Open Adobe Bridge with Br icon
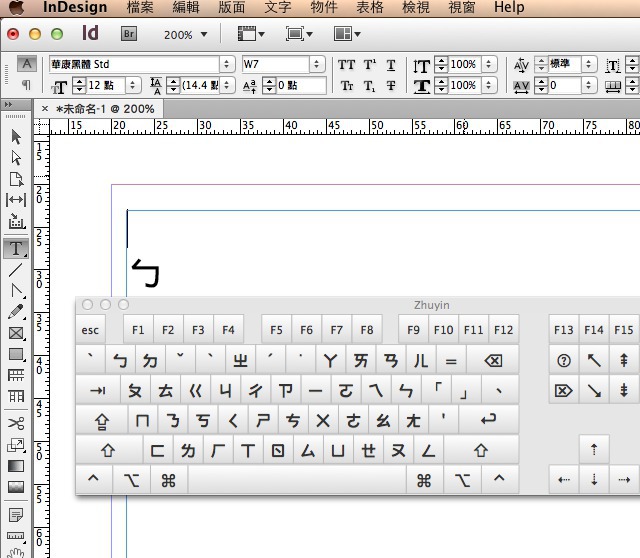Image resolution: width=640 pixels, height=558 pixels. [x=129, y=34]
